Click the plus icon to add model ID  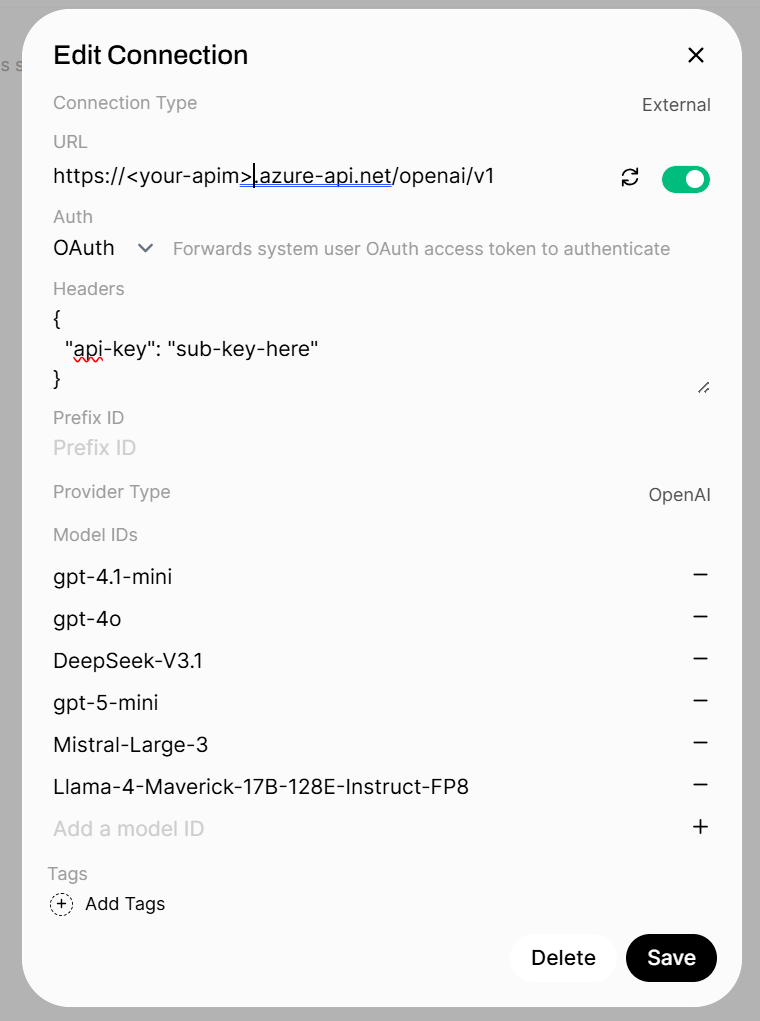(x=700, y=827)
